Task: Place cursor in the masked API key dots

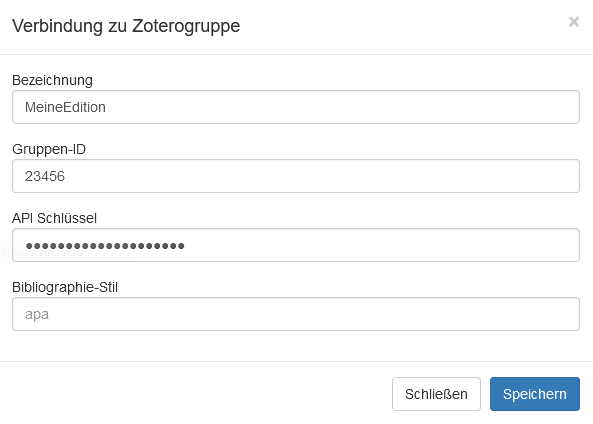Action: [105, 246]
